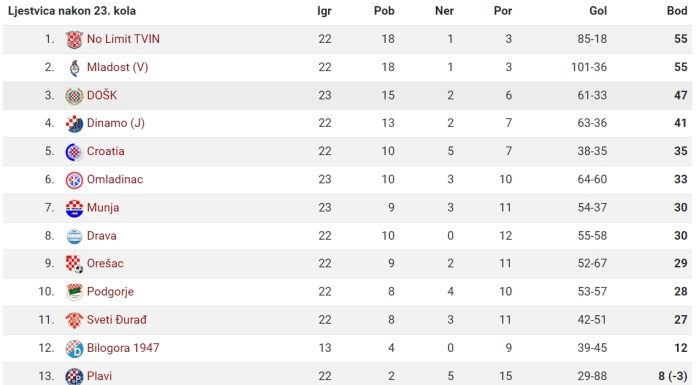
Task: Open the Plavi team link
Action: [x=99, y=376]
